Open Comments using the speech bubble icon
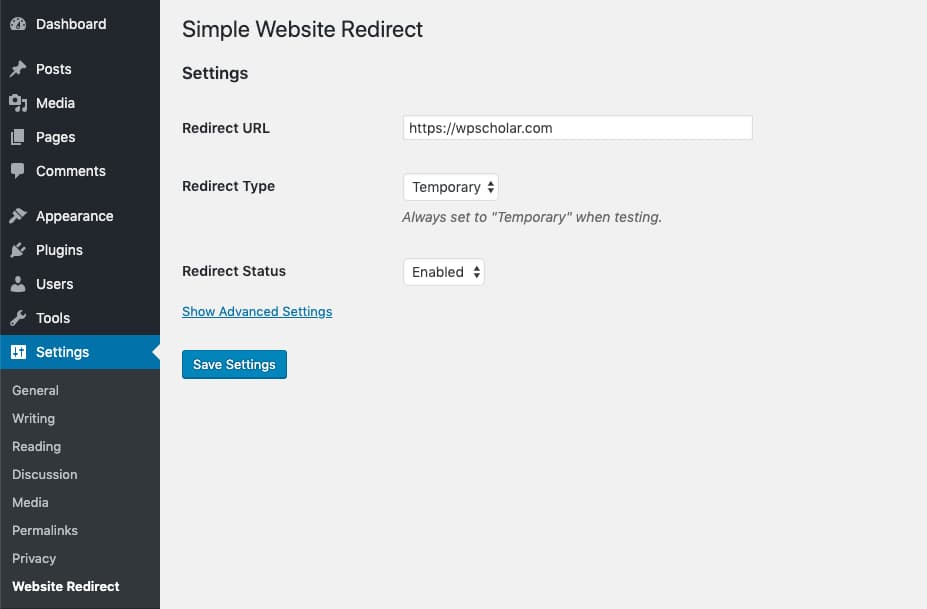Screen dimensions: 927x609 pos(20,171)
